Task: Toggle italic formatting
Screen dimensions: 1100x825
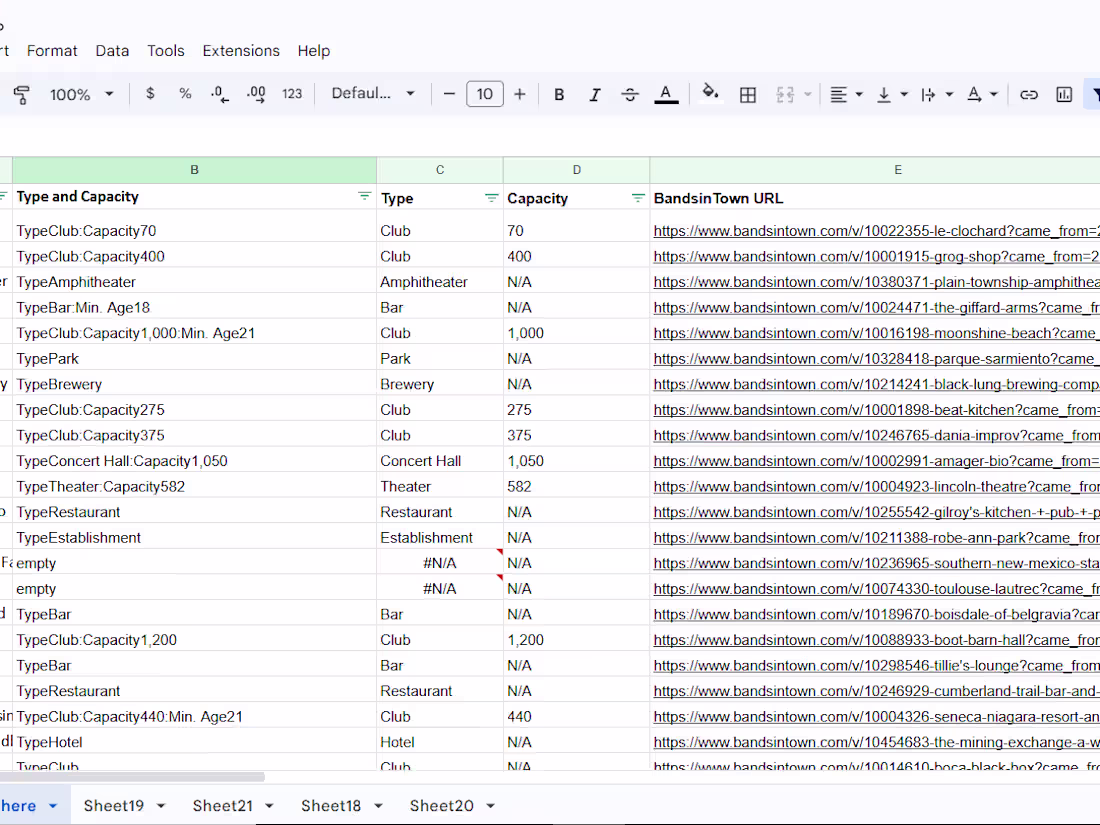Action: (594, 94)
